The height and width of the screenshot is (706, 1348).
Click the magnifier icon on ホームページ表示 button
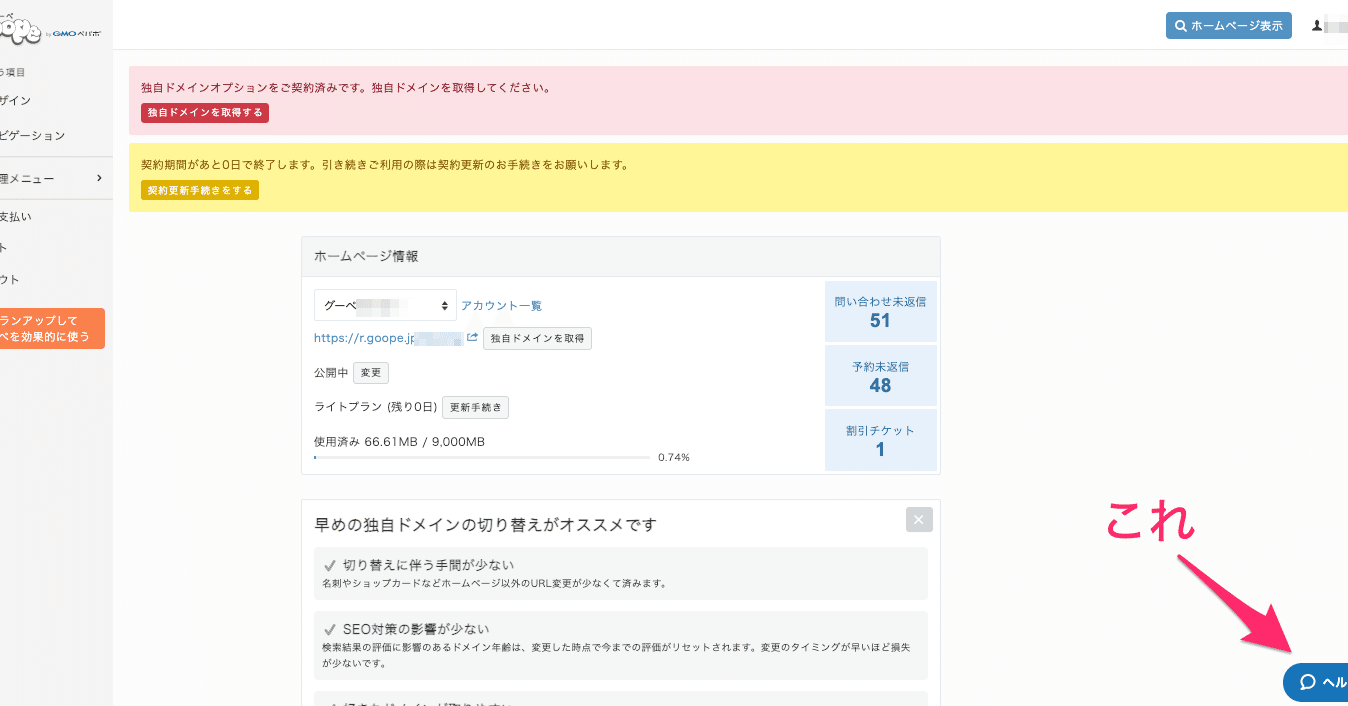coord(1181,25)
